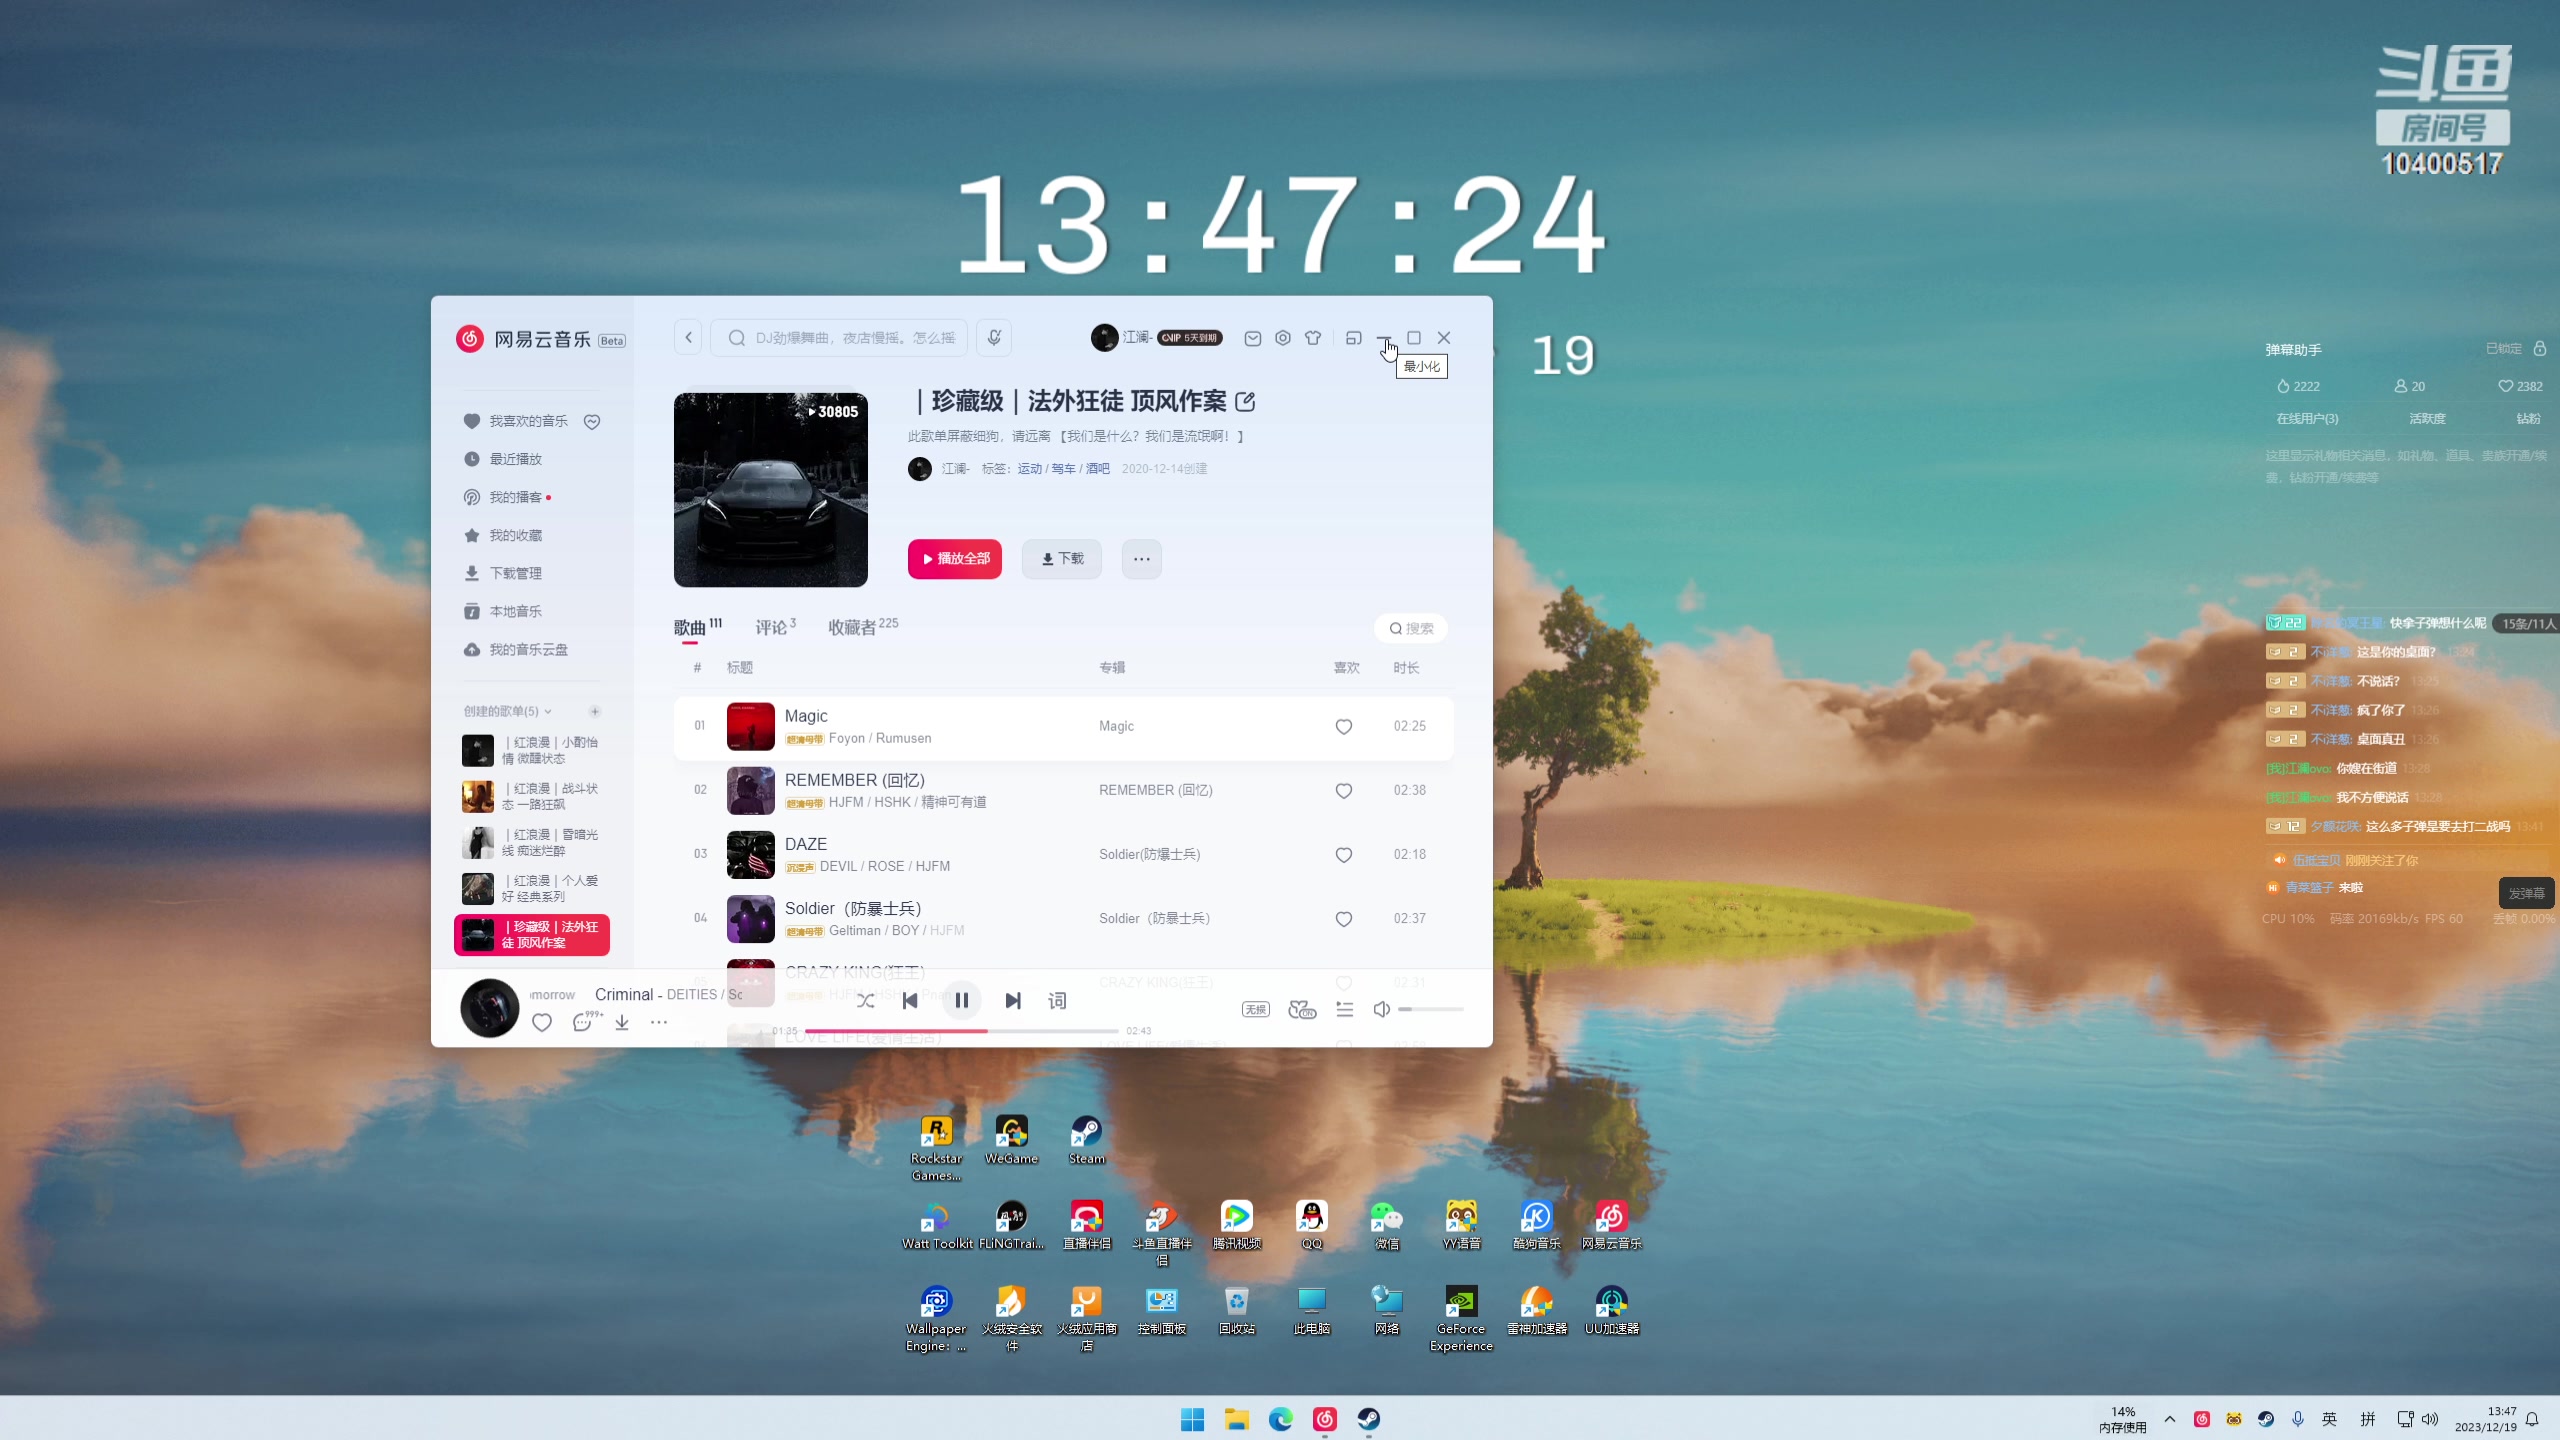Open playlist 红浪漫 | 战斗状态 一路狂飙
This screenshot has width=2560, height=1440.
click(531, 796)
